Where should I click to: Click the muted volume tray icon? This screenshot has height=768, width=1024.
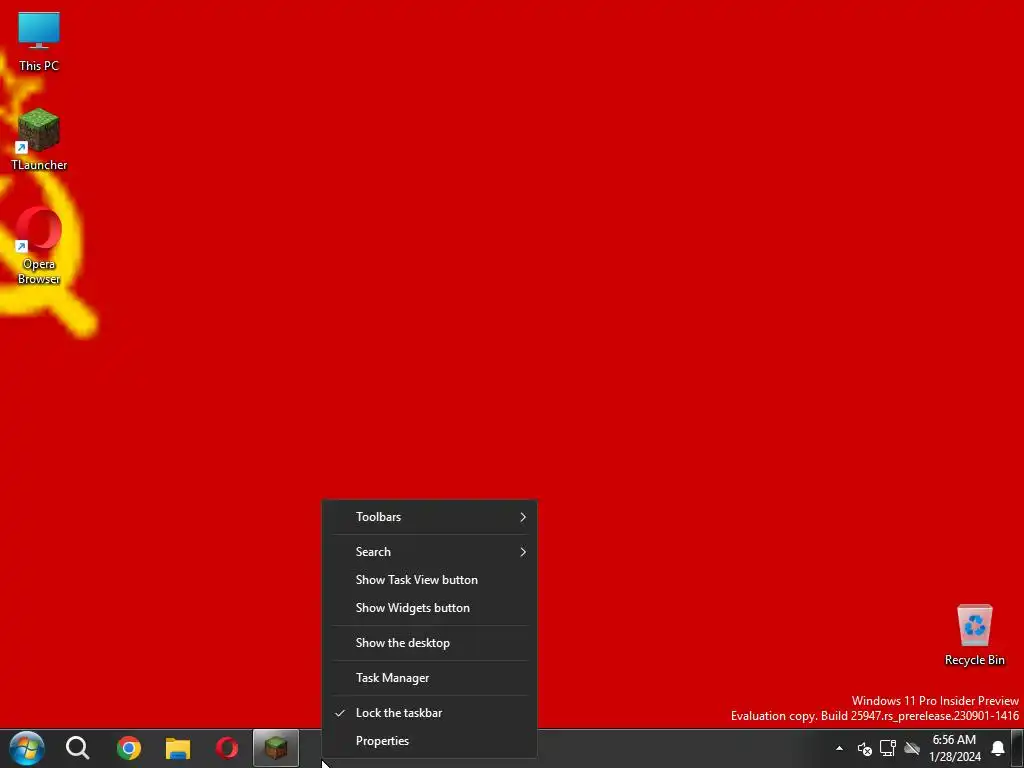(x=865, y=748)
